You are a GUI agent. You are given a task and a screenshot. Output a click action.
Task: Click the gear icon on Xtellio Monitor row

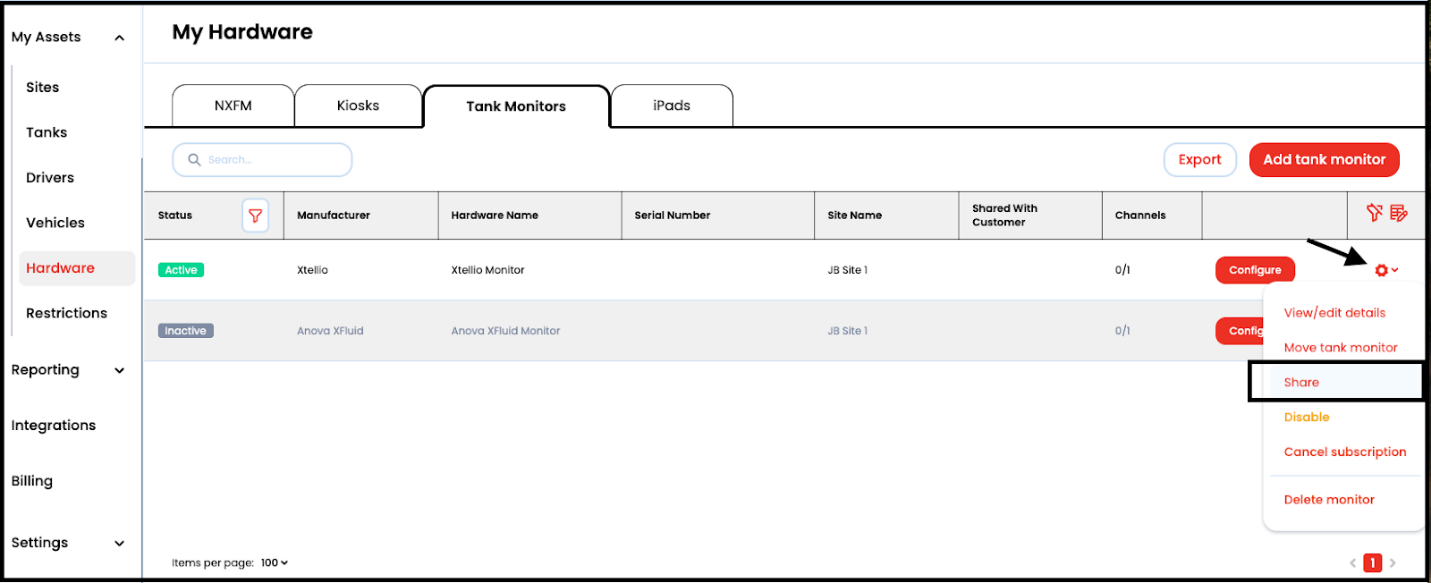point(1382,270)
